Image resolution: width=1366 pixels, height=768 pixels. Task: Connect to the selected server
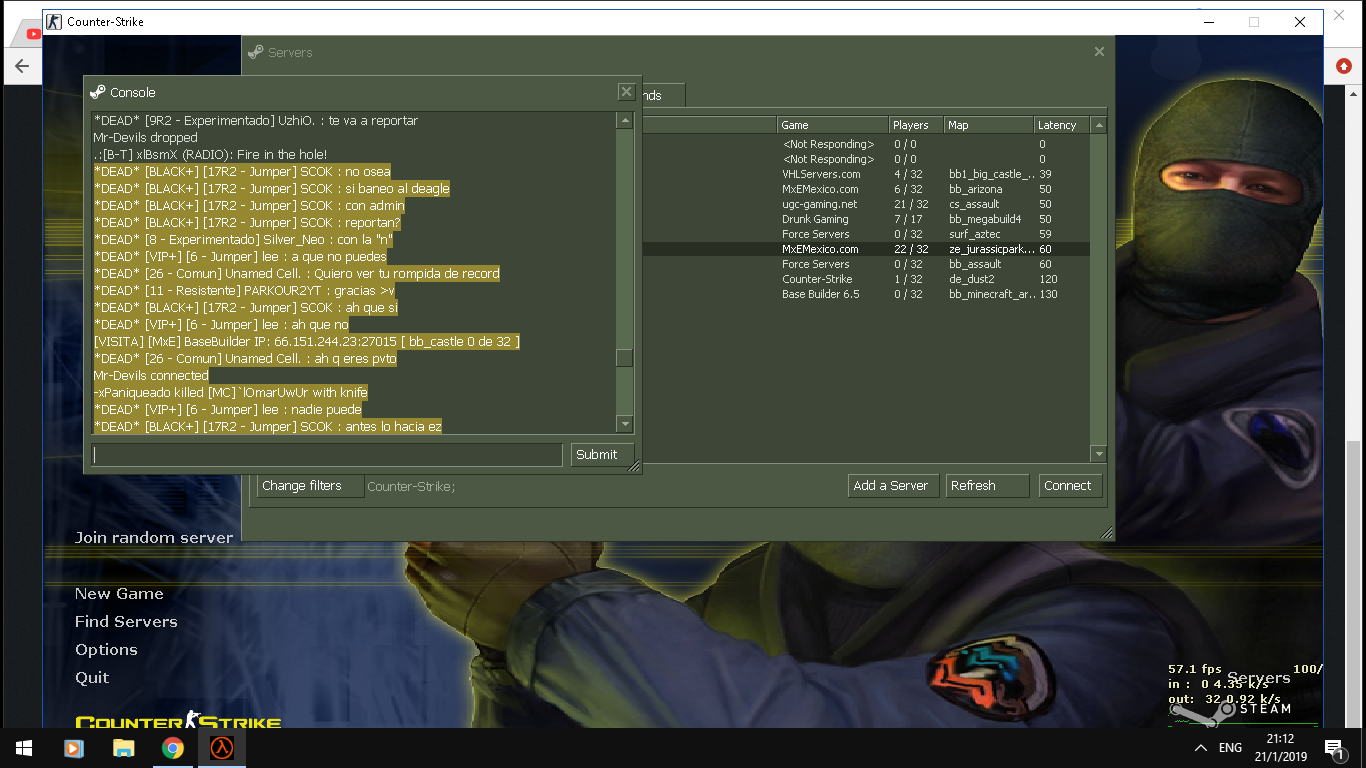[1071, 486]
